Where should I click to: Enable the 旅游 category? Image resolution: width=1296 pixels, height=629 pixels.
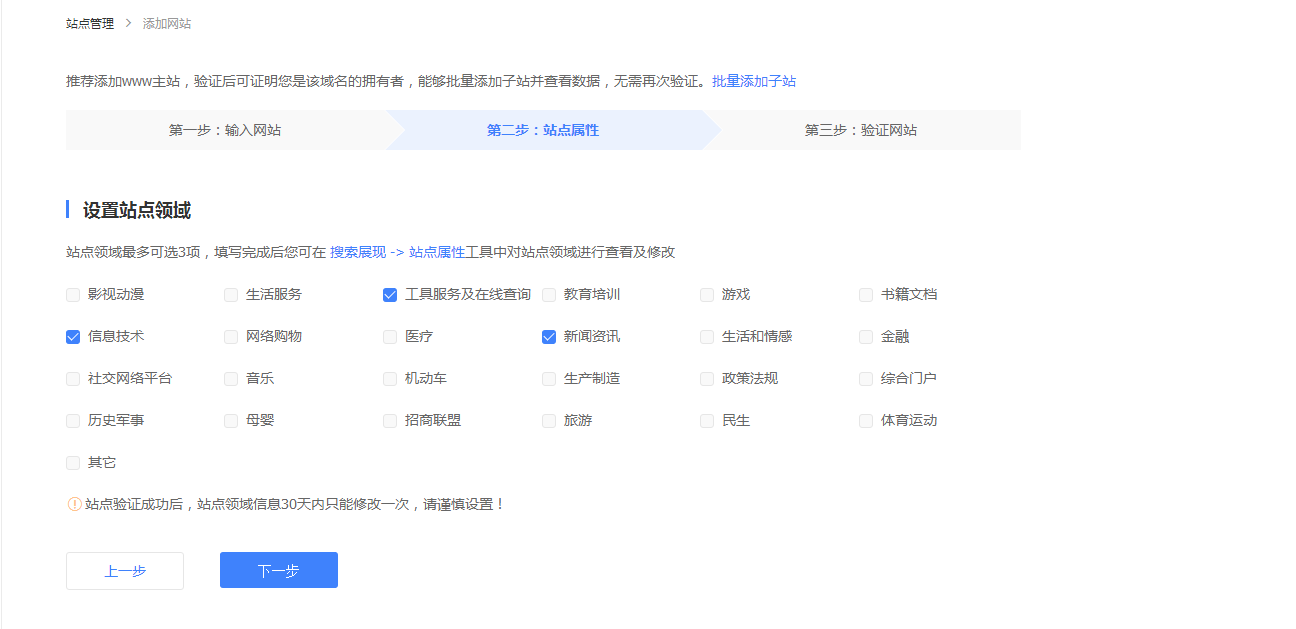548,420
